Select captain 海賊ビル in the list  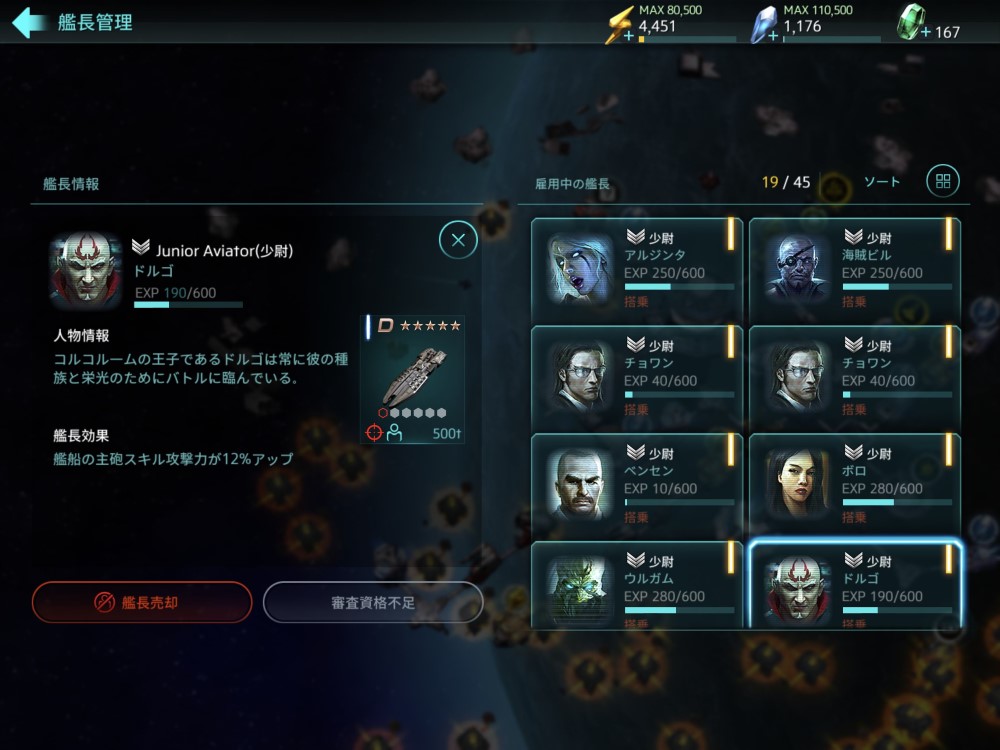pyautogui.click(x=855, y=270)
